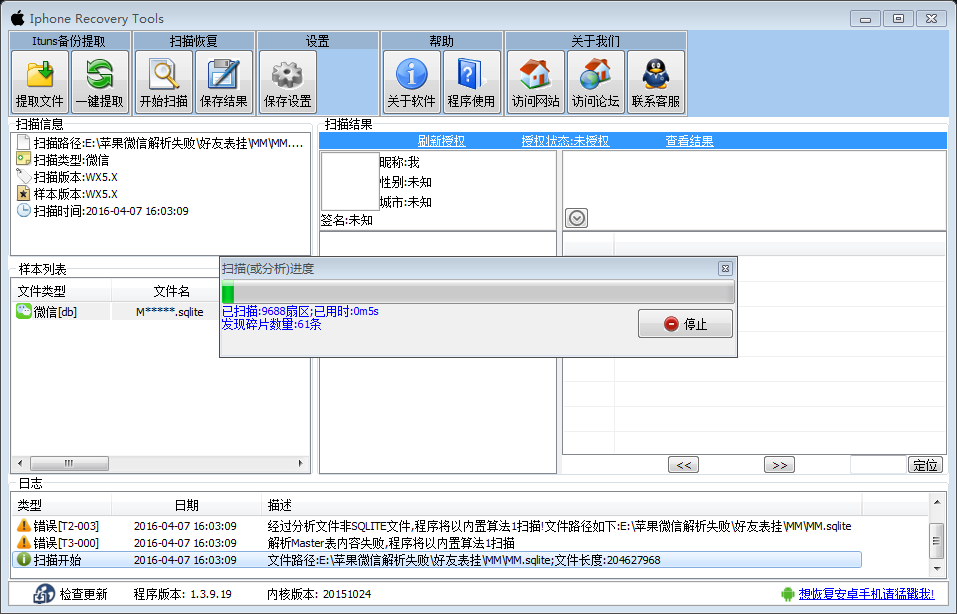Click the Android robot icon in status bar
This screenshot has height=614, width=957.
[788, 594]
